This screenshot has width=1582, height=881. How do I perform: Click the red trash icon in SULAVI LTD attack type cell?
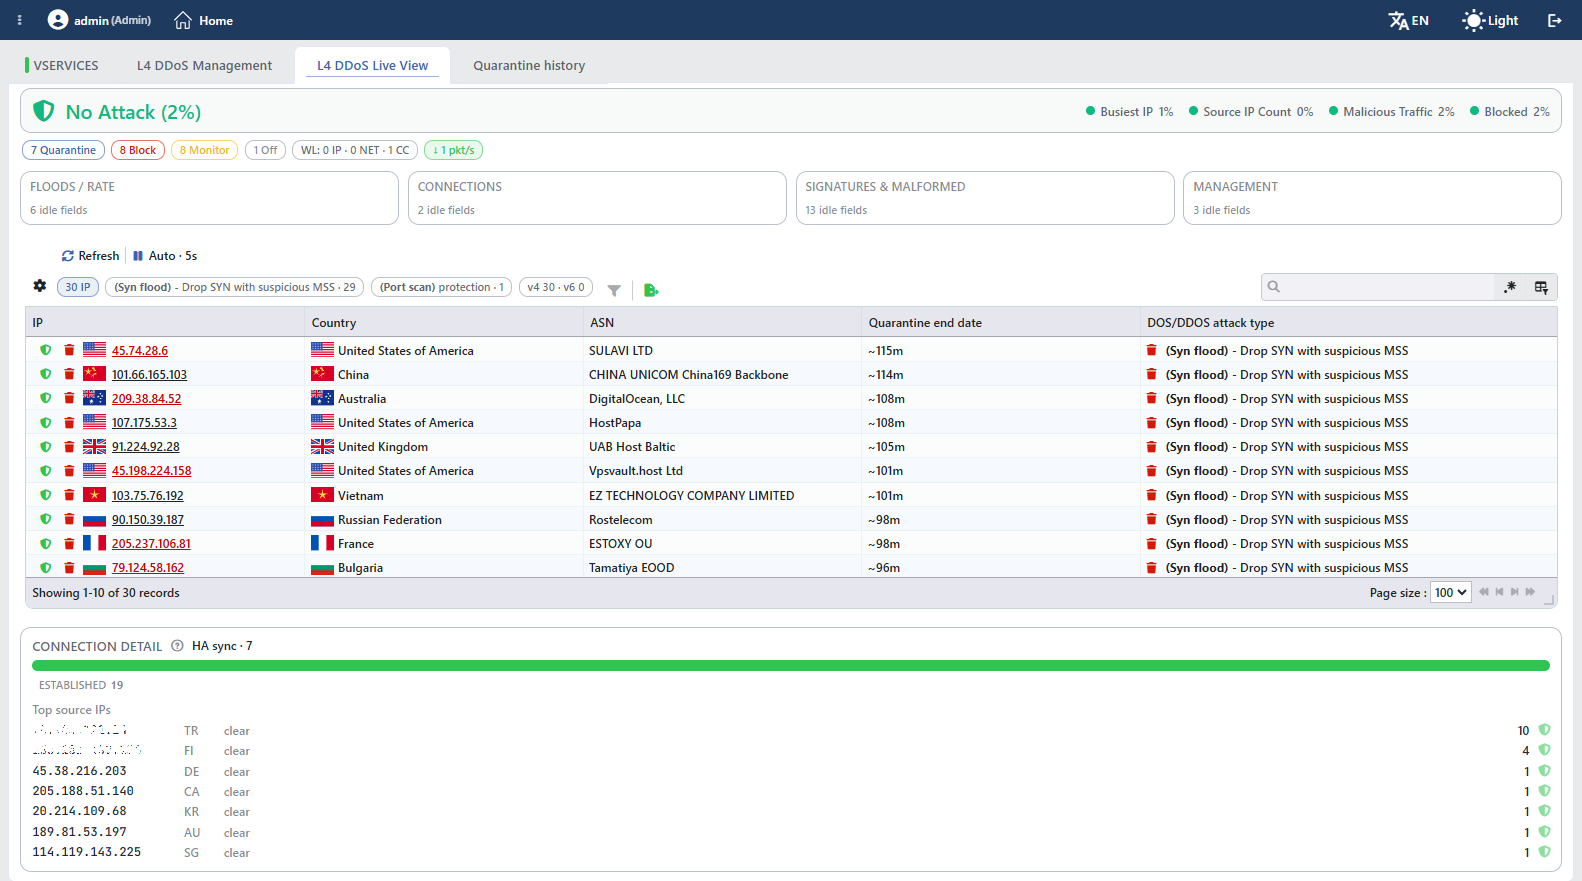[x=1151, y=350]
